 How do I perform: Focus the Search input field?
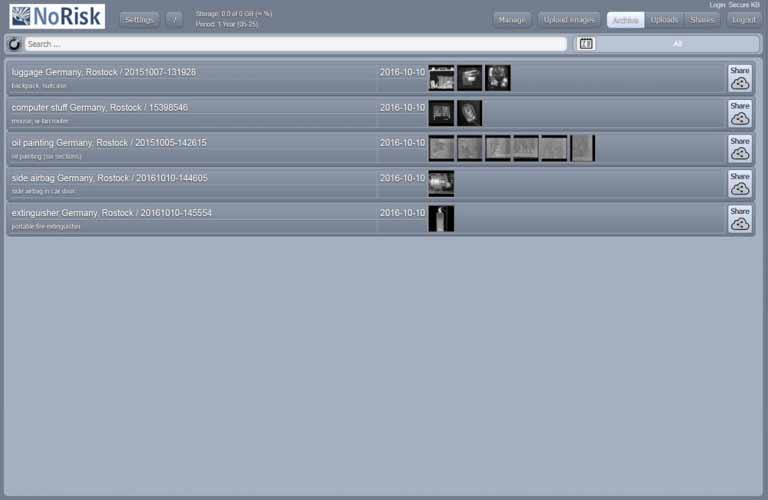click(x=295, y=44)
